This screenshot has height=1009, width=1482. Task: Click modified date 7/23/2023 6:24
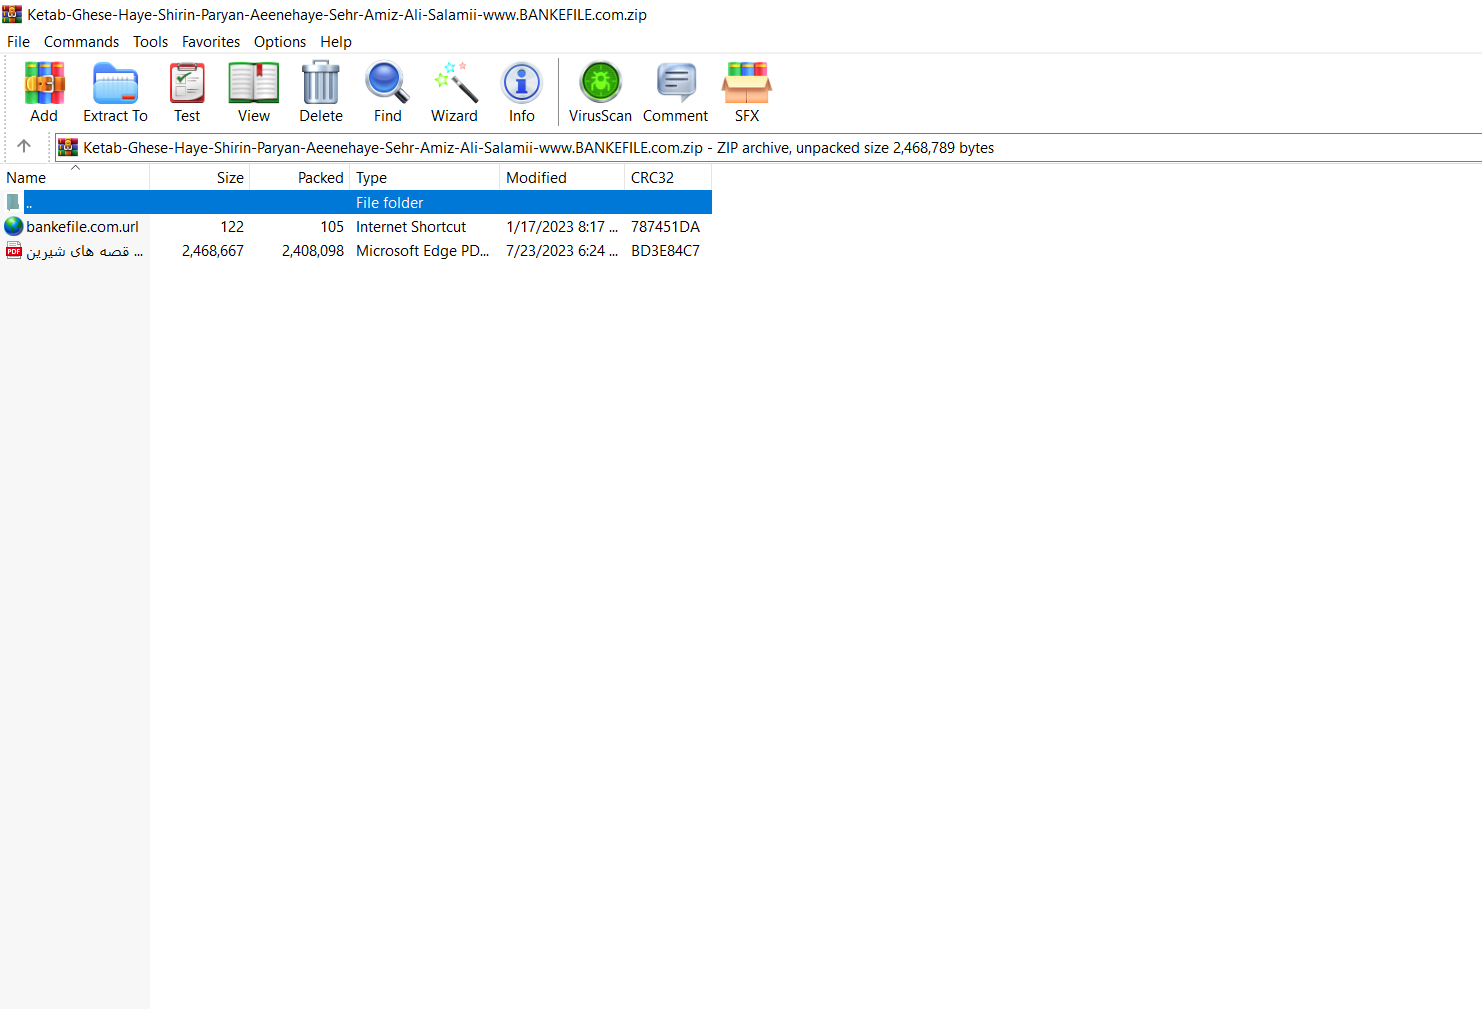point(562,251)
